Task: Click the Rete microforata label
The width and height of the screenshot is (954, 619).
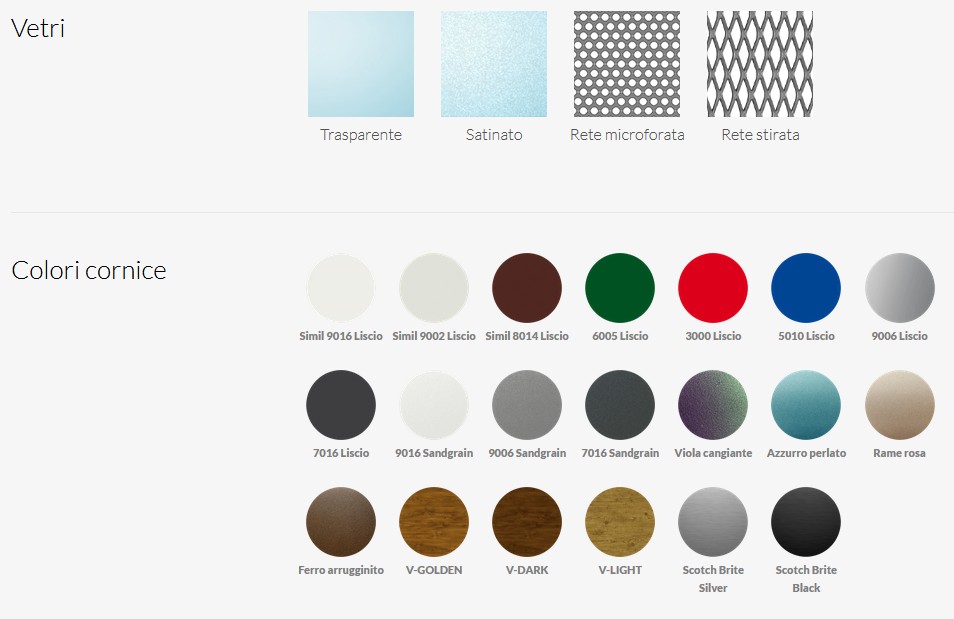Action: point(627,135)
